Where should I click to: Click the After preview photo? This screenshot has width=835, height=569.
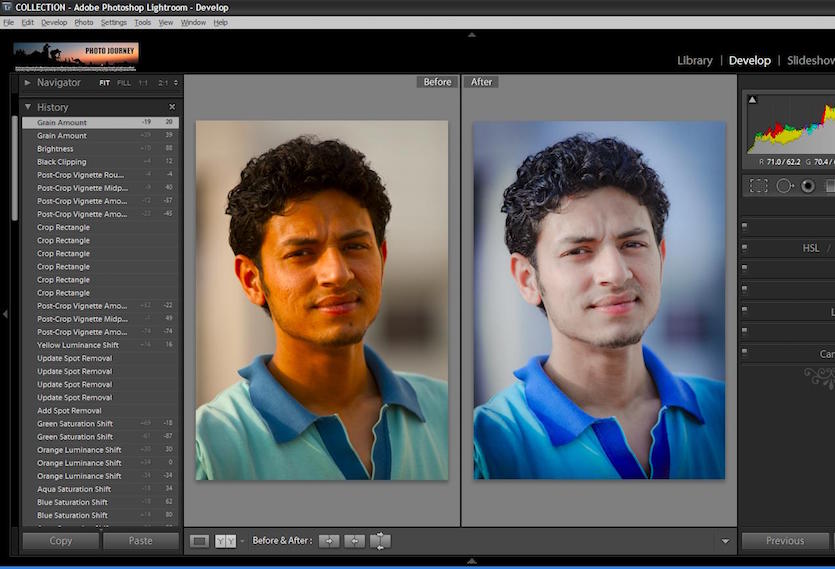(x=599, y=300)
